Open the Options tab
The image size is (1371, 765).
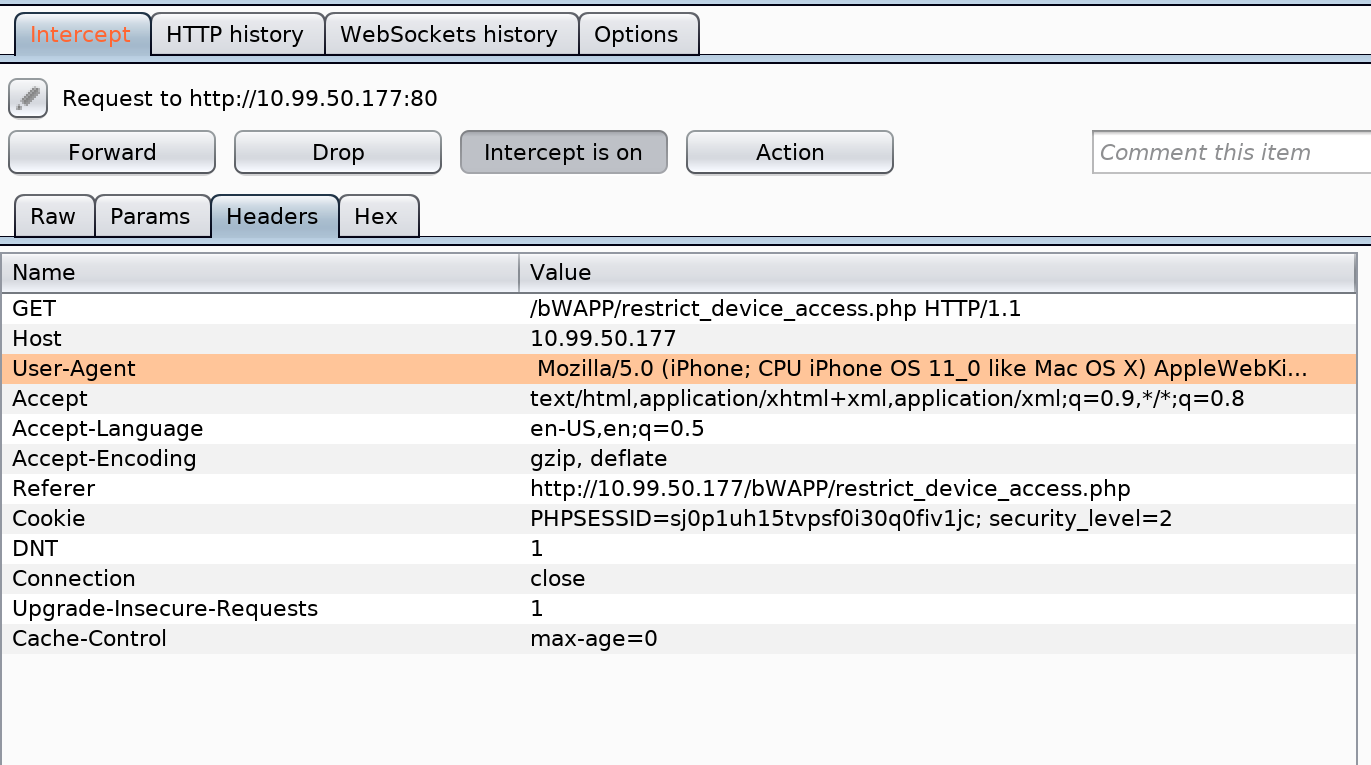tap(638, 34)
